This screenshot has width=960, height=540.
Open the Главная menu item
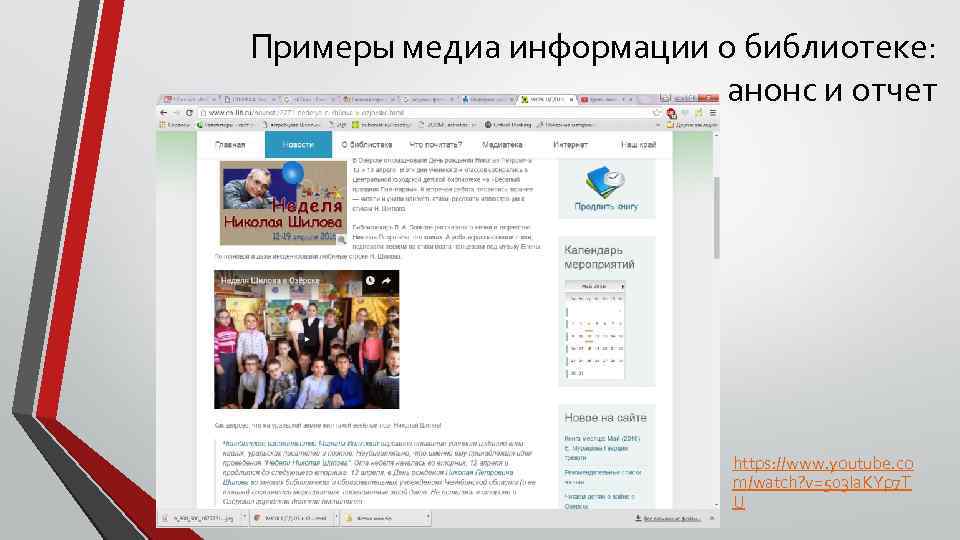click(230, 145)
